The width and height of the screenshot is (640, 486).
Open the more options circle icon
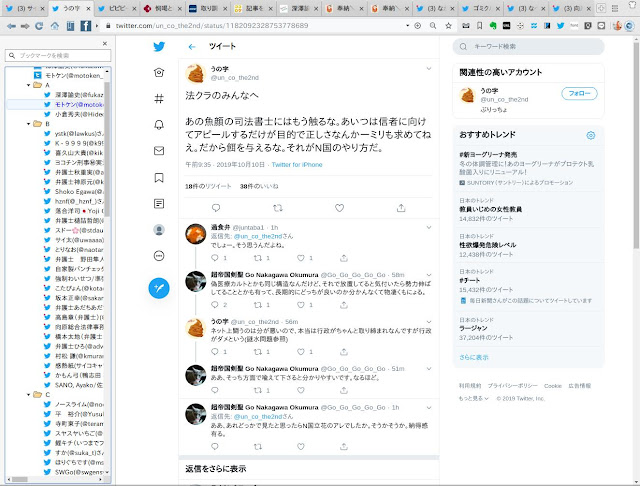pos(159,256)
